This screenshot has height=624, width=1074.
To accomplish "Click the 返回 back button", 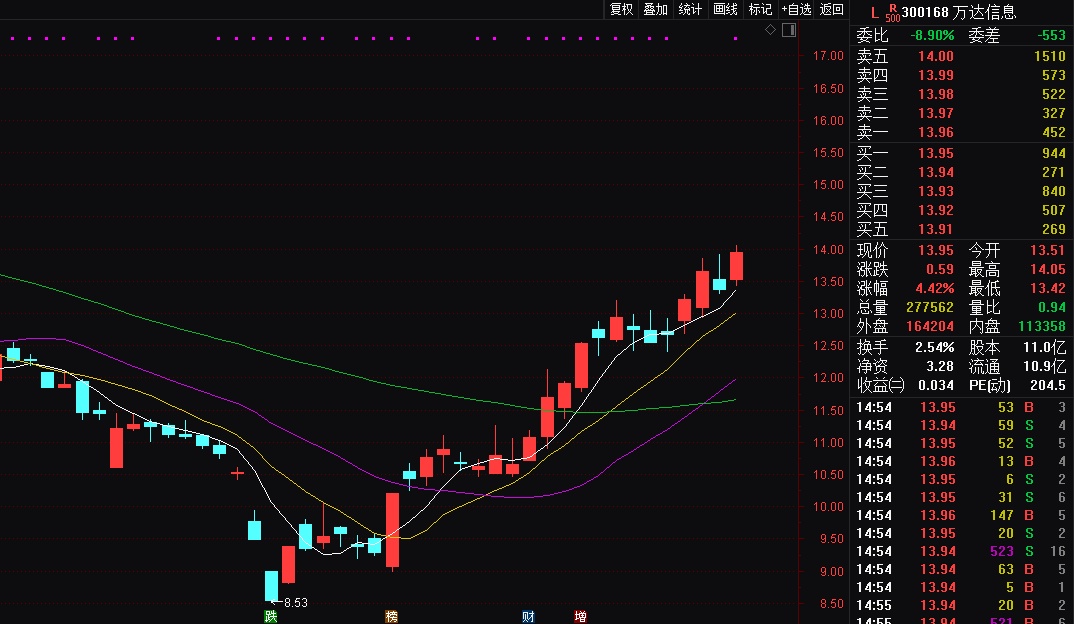I will pyautogui.click(x=832, y=9).
